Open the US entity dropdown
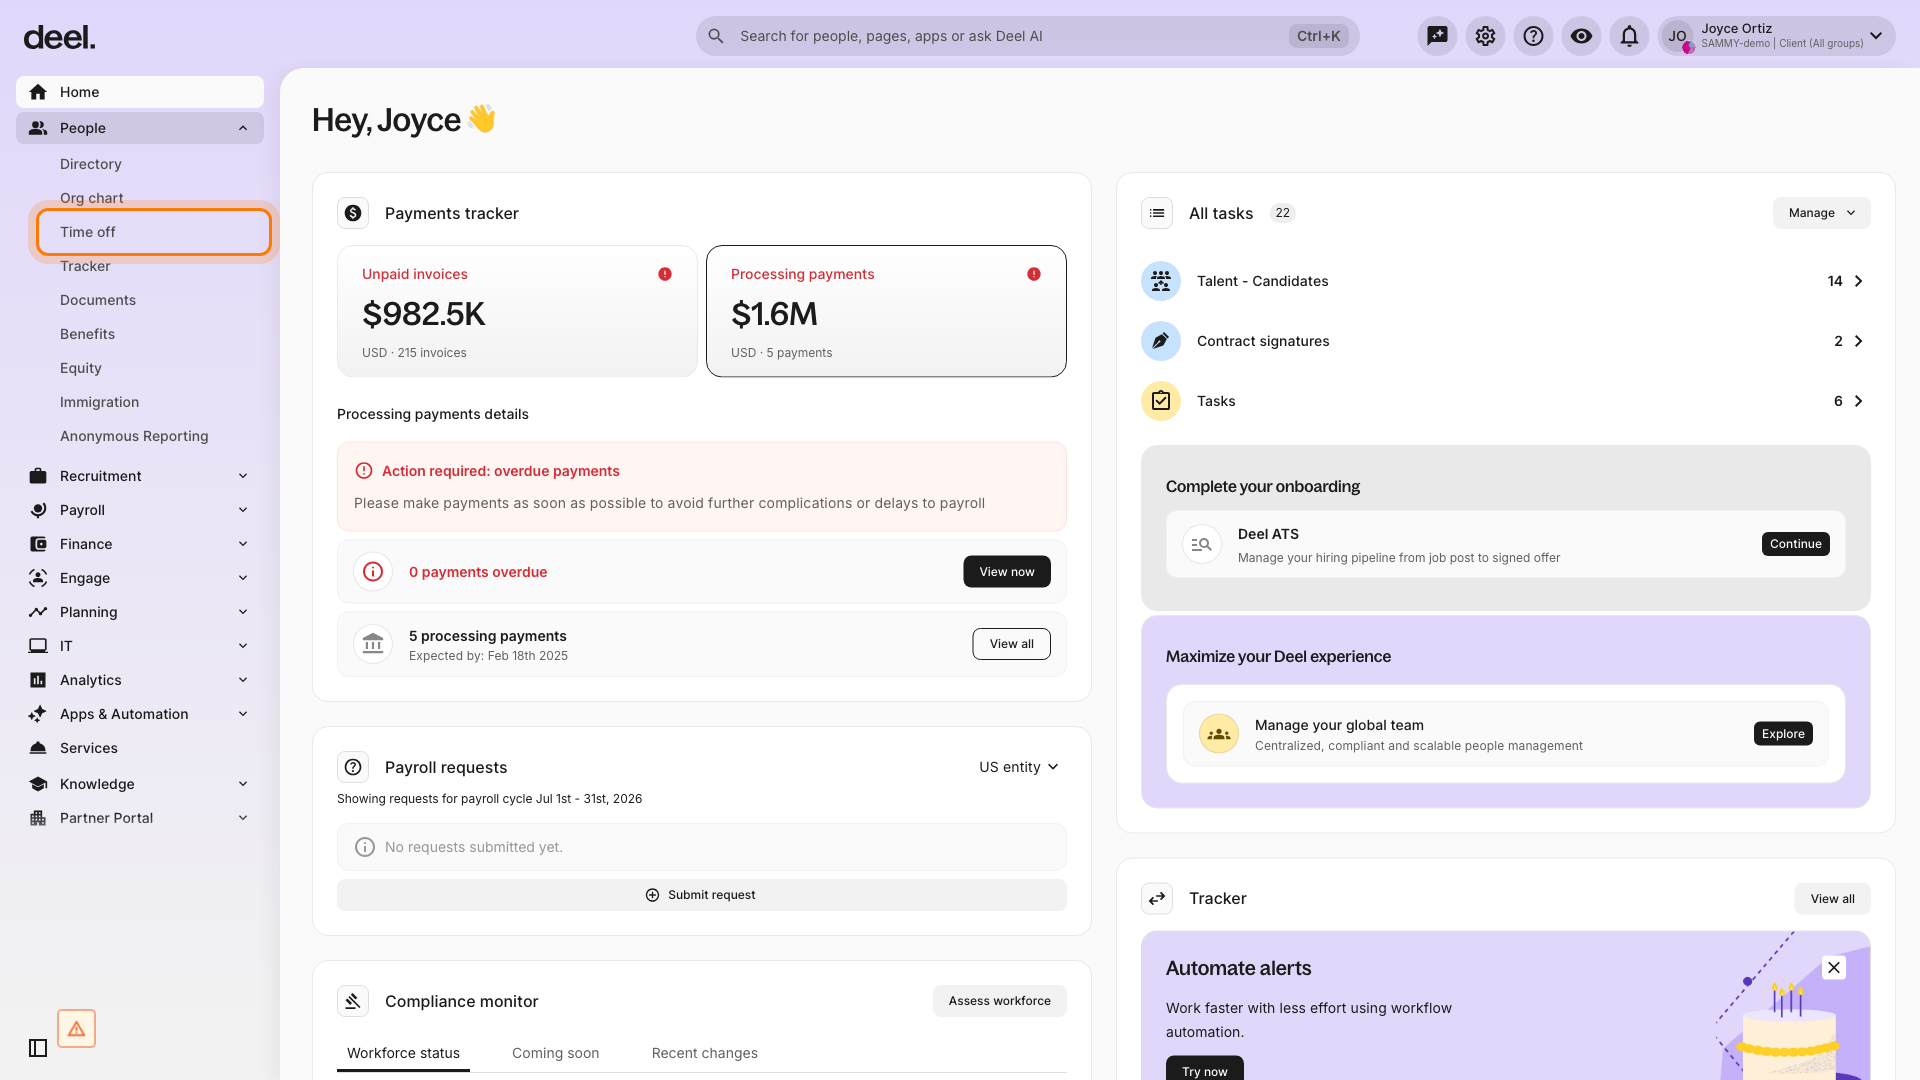1920x1080 pixels. [1019, 767]
